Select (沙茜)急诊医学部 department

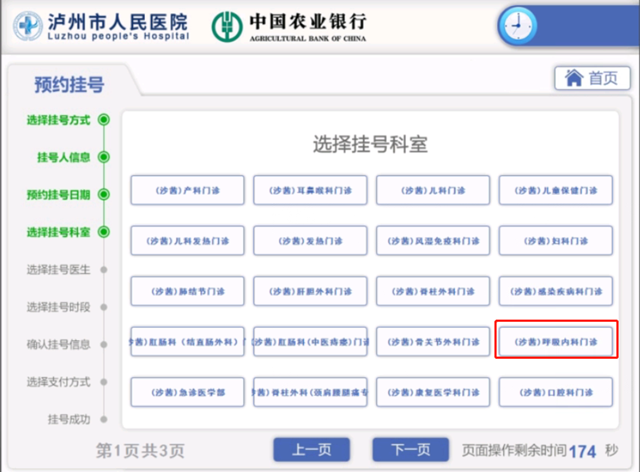tap(189, 393)
